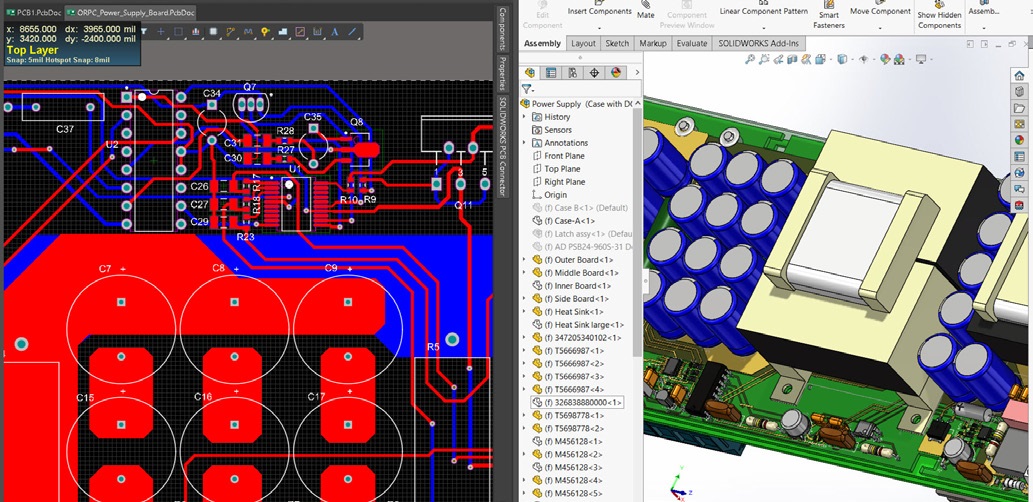
Task: Open the Design Library icon in task pane
Action: click(x=1019, y=92)
